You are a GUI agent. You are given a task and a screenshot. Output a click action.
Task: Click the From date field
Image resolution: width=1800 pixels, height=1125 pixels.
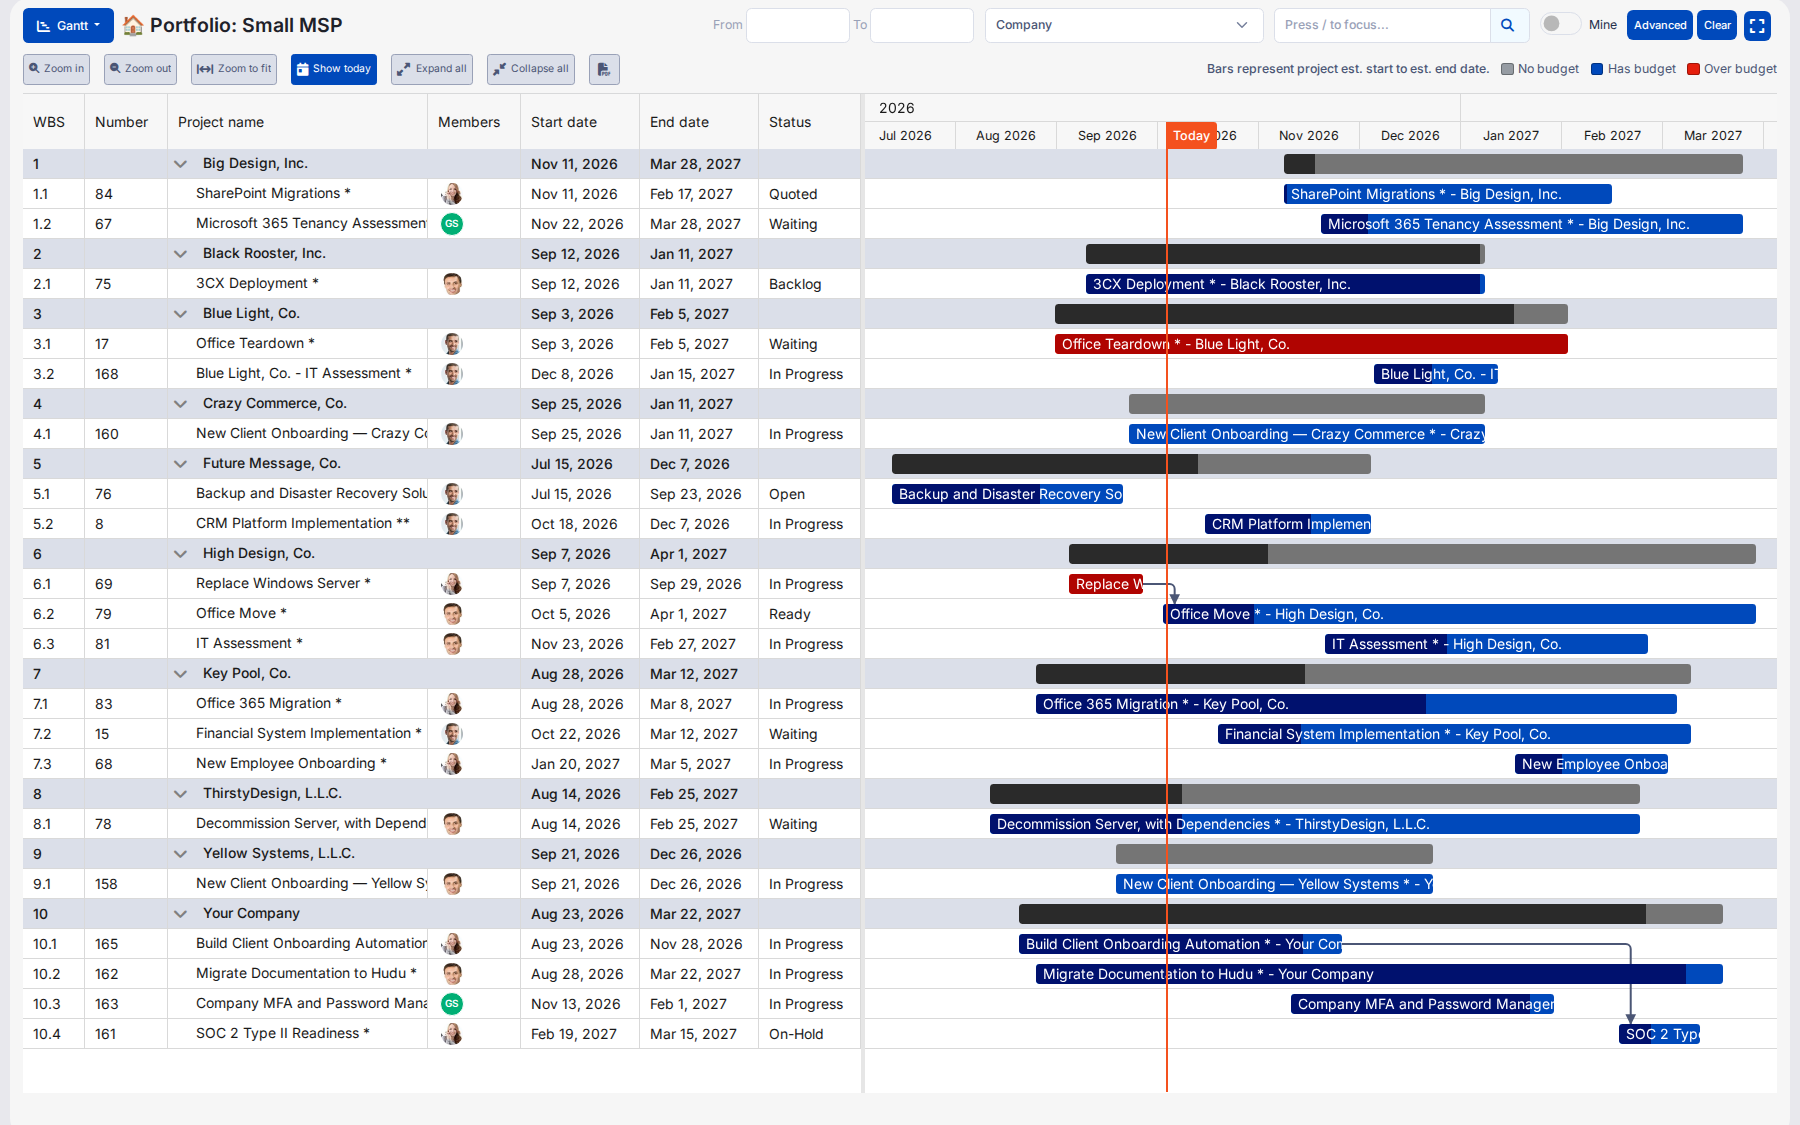798,25
